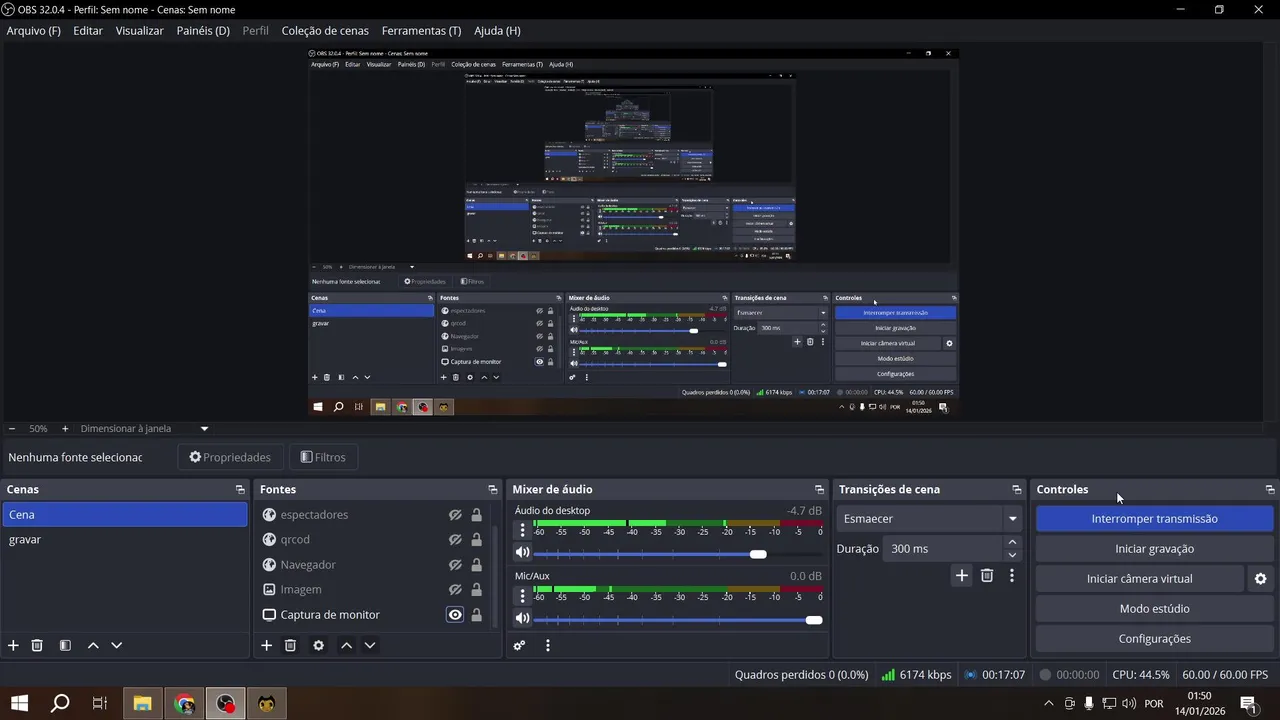
Task: Add a new source in Fontes panel
Action: pyautogui.click(x=267, y=645)
